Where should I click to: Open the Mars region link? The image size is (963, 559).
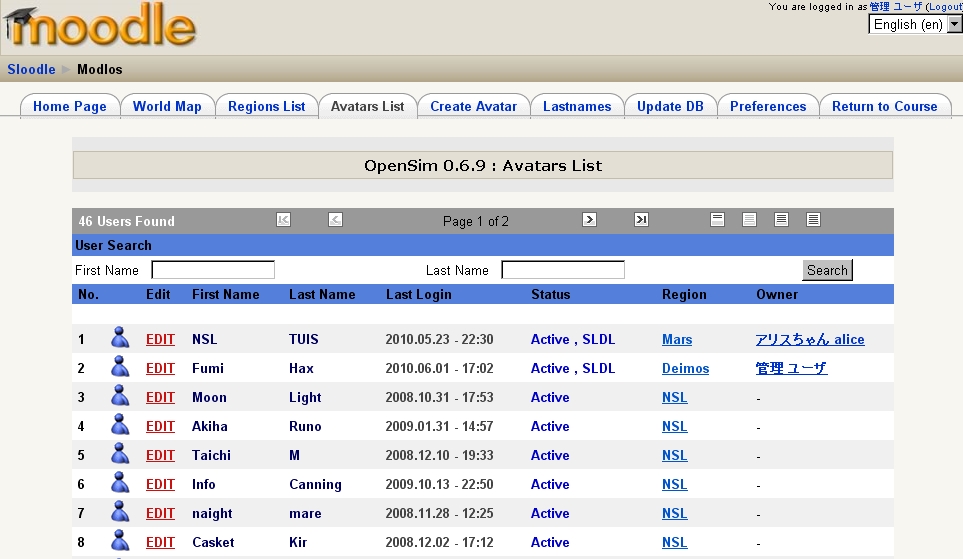[x=677, y=340]
